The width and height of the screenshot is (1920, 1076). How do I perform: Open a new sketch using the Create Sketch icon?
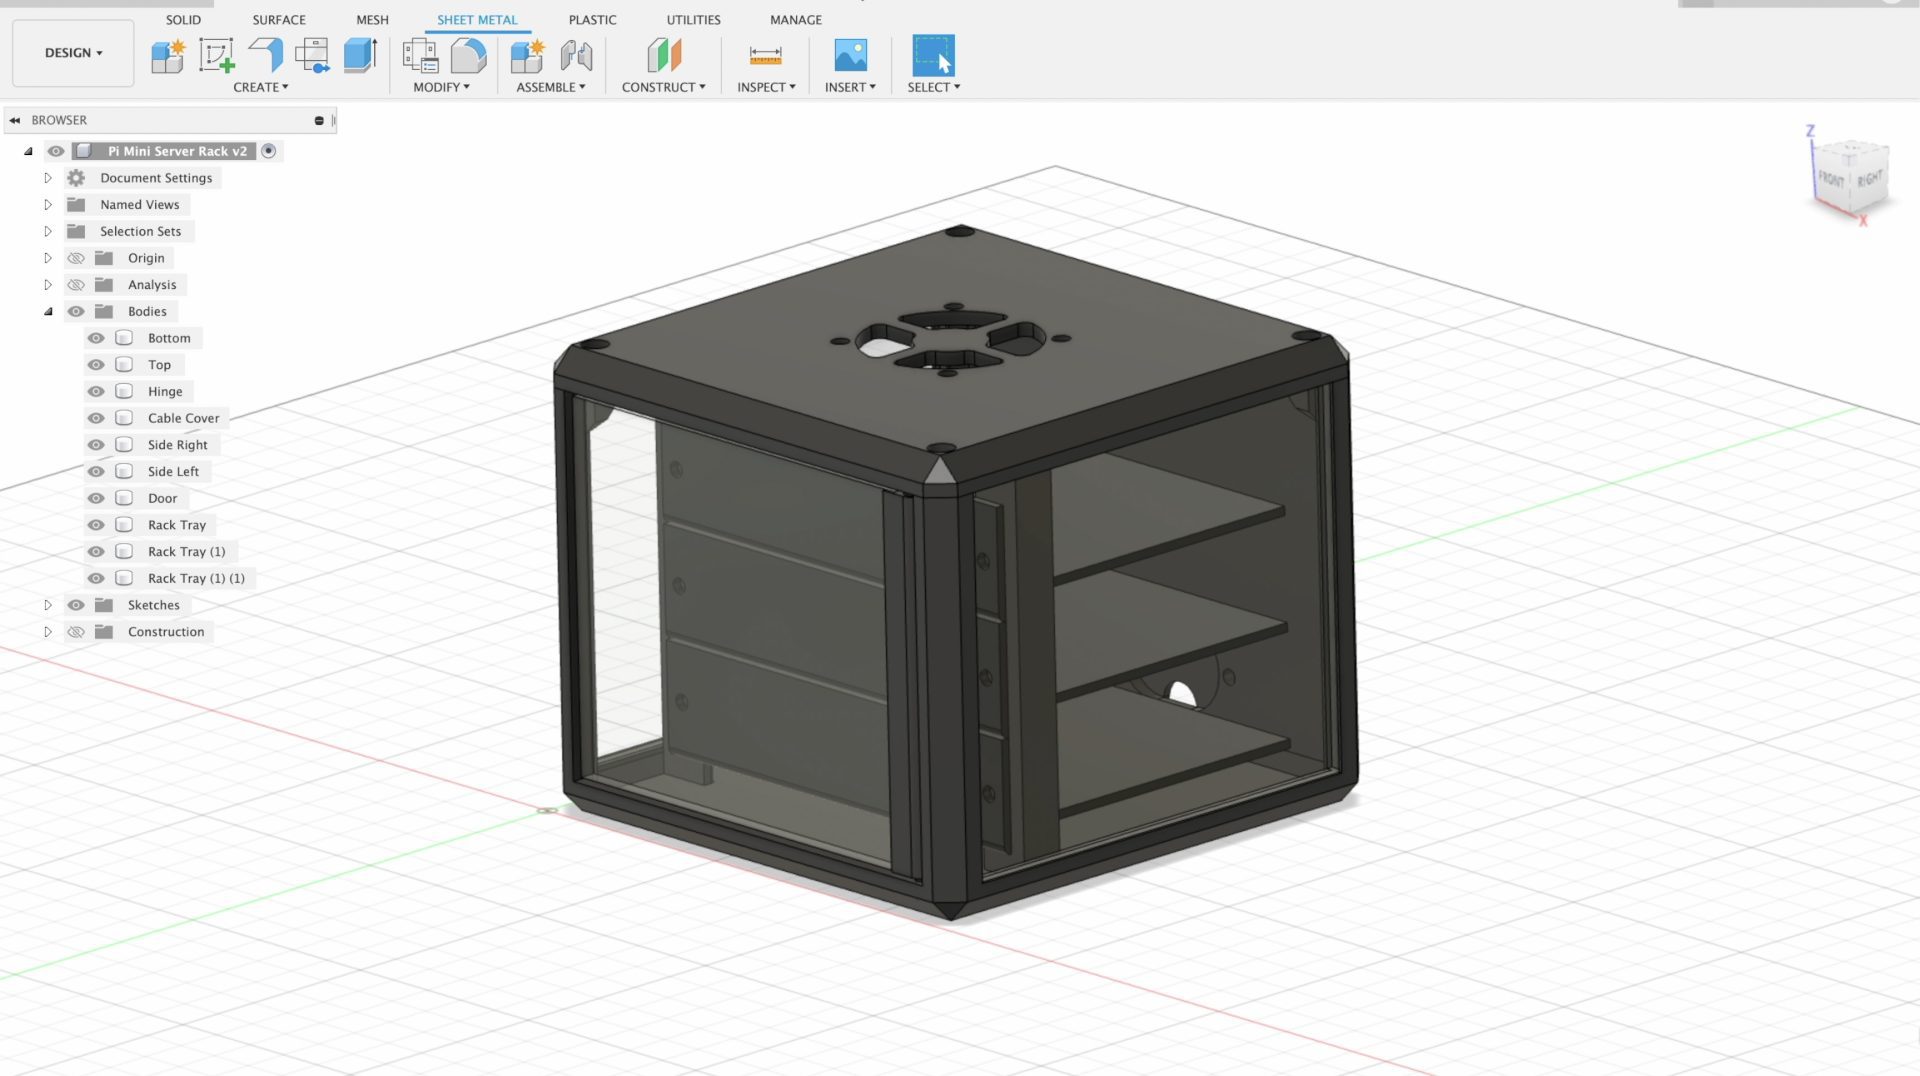click(217, 55)
